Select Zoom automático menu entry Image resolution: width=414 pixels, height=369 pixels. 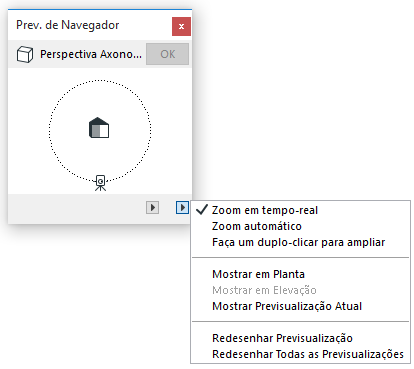(300, 226)
